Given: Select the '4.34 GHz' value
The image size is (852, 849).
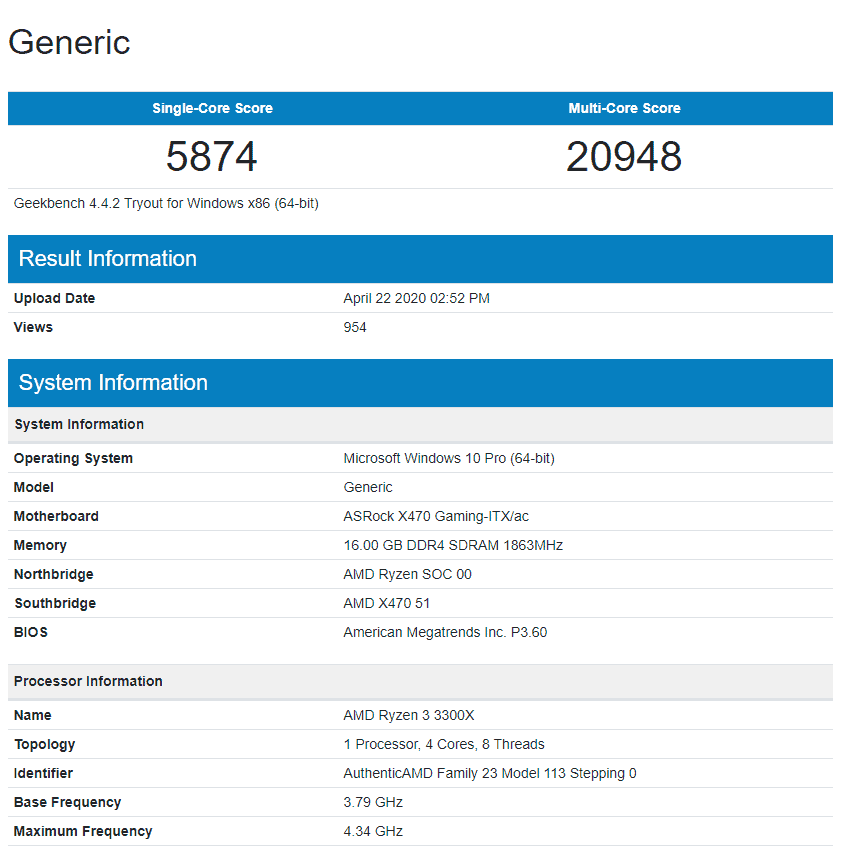Looking at the screenshot, I should [373, 832].
